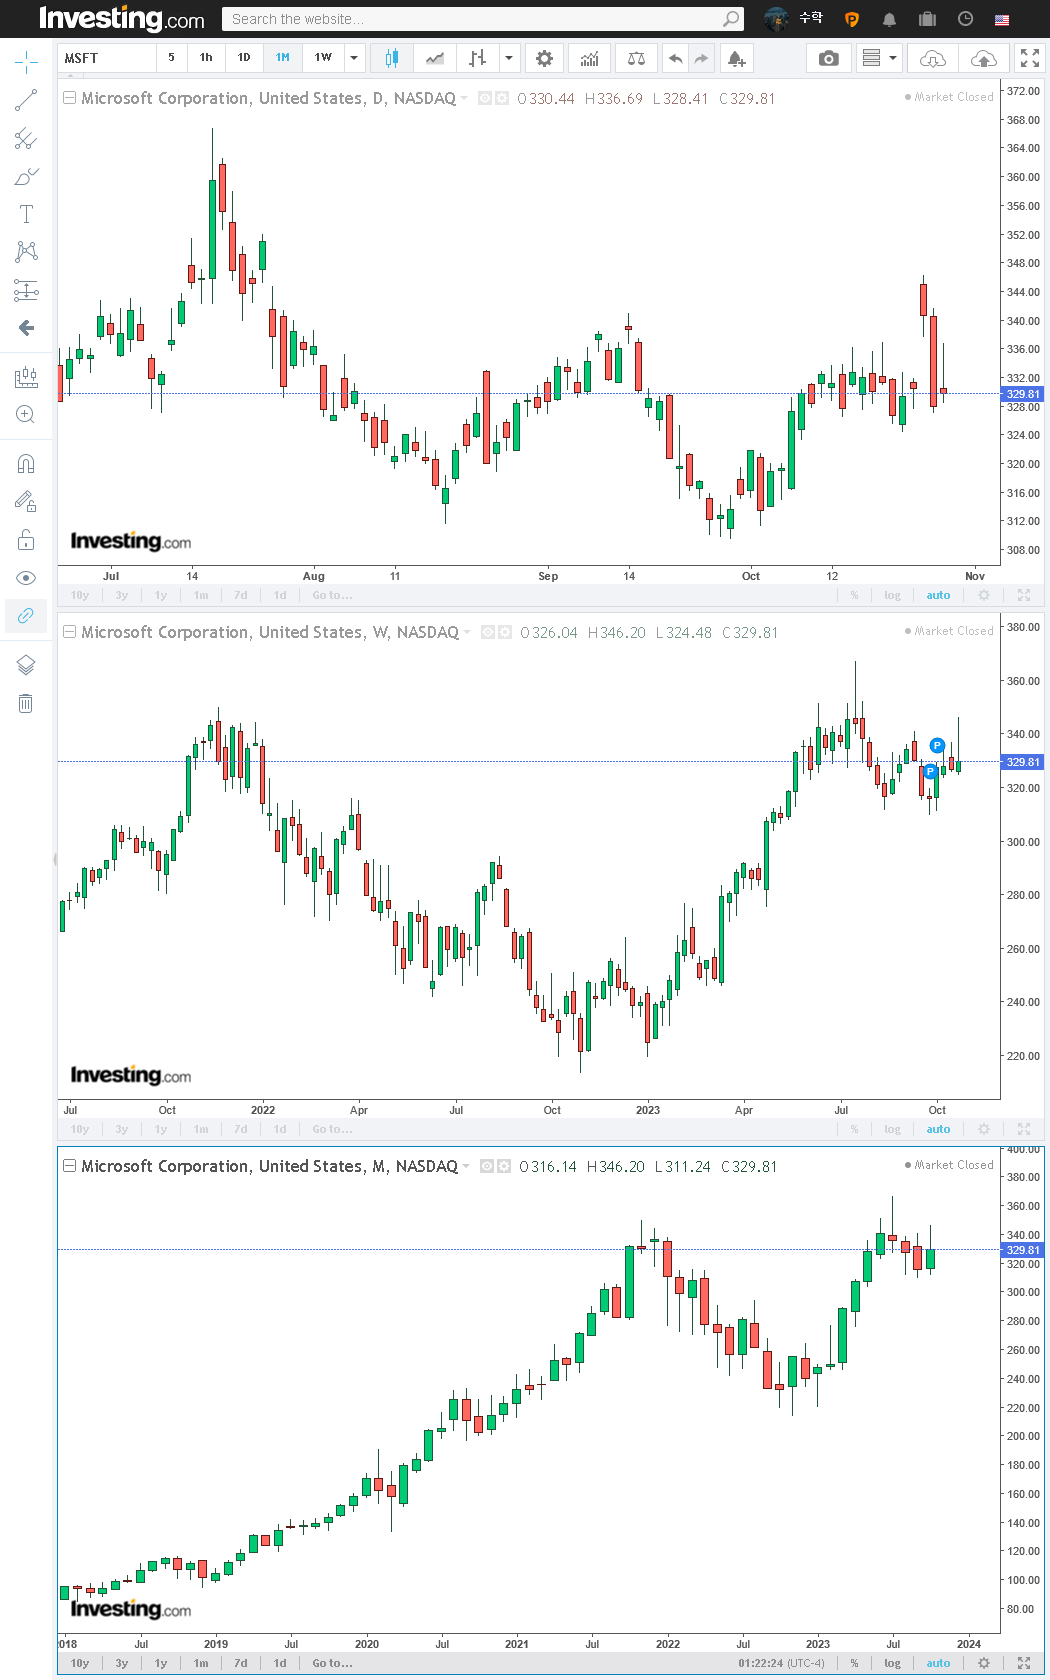Open the object tree layers icon
Image resolution: width=1050 pixels, height=1680 pixels.
click(26, 665)
